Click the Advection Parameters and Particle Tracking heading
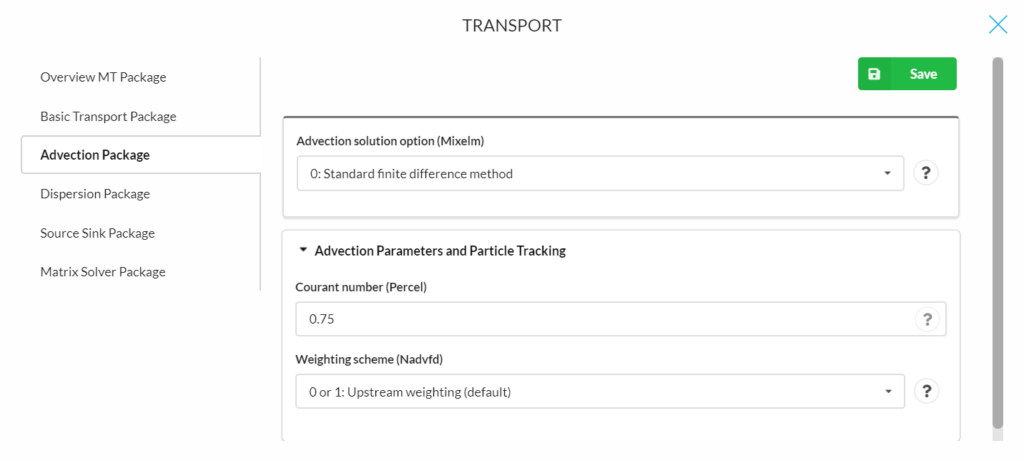 (440, 250)
